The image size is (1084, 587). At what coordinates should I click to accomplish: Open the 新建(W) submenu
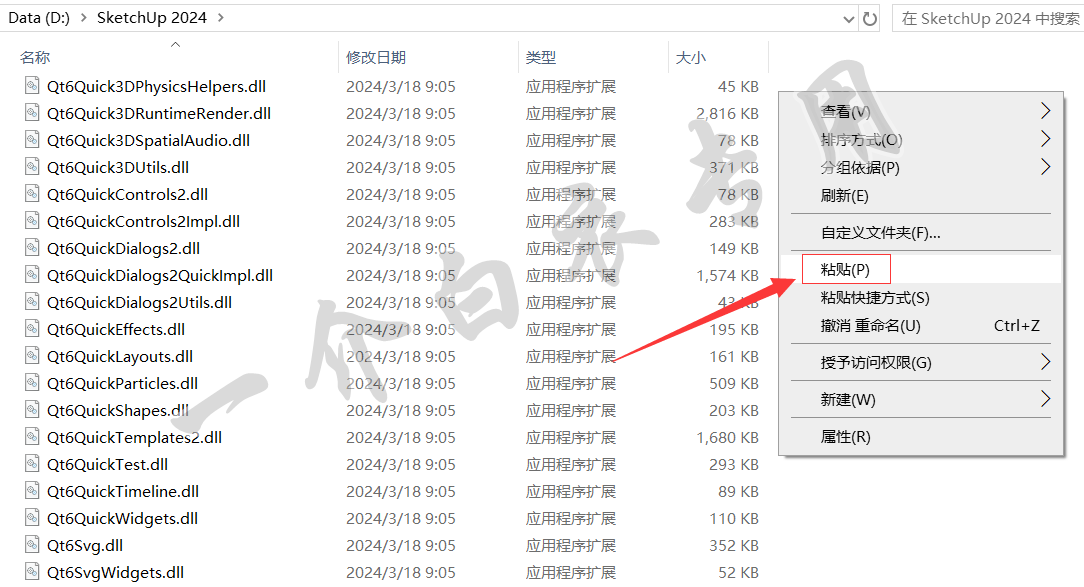pos(921,400)
